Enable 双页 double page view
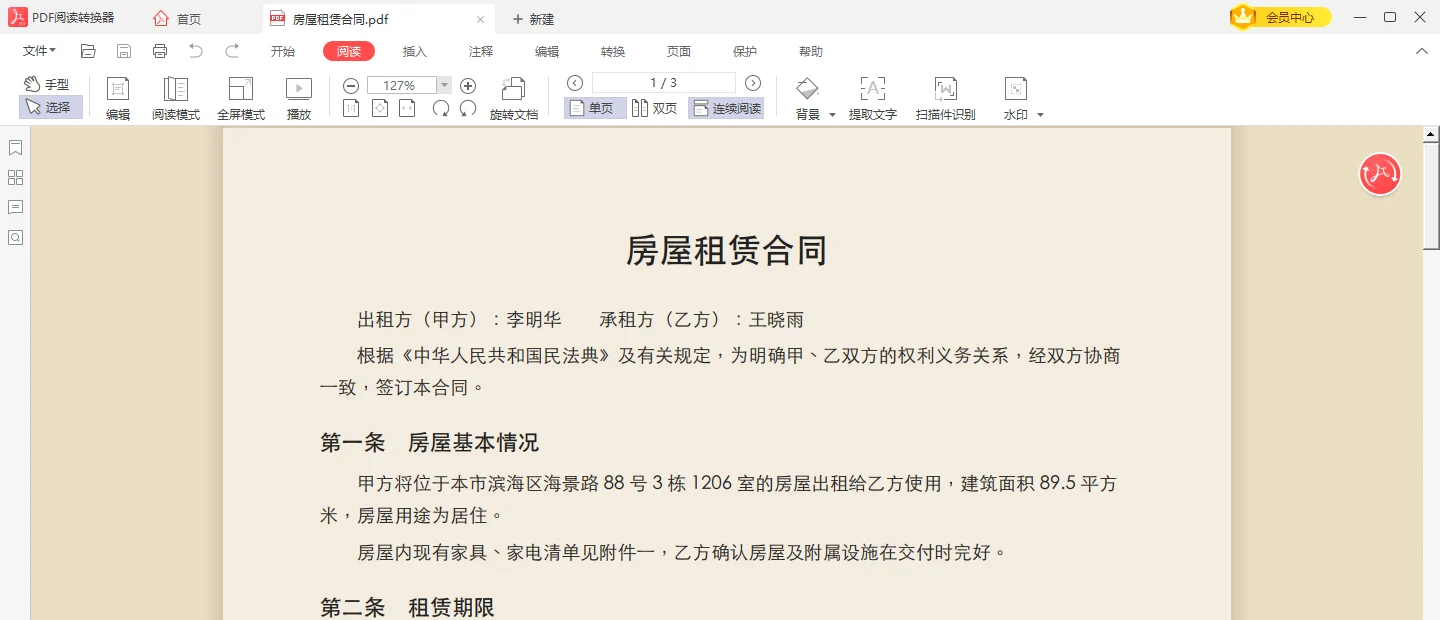 655,108
